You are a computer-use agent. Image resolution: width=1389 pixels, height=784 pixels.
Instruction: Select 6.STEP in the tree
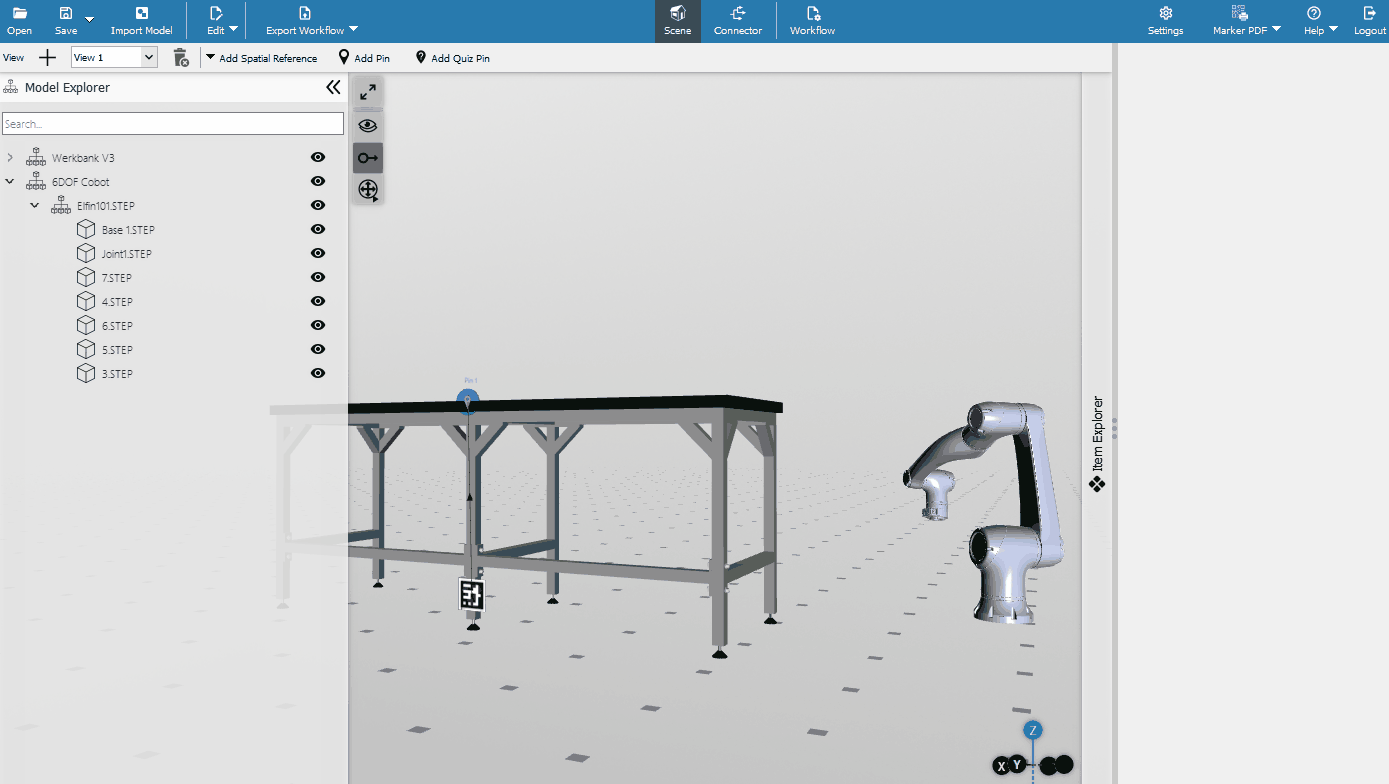117,326
